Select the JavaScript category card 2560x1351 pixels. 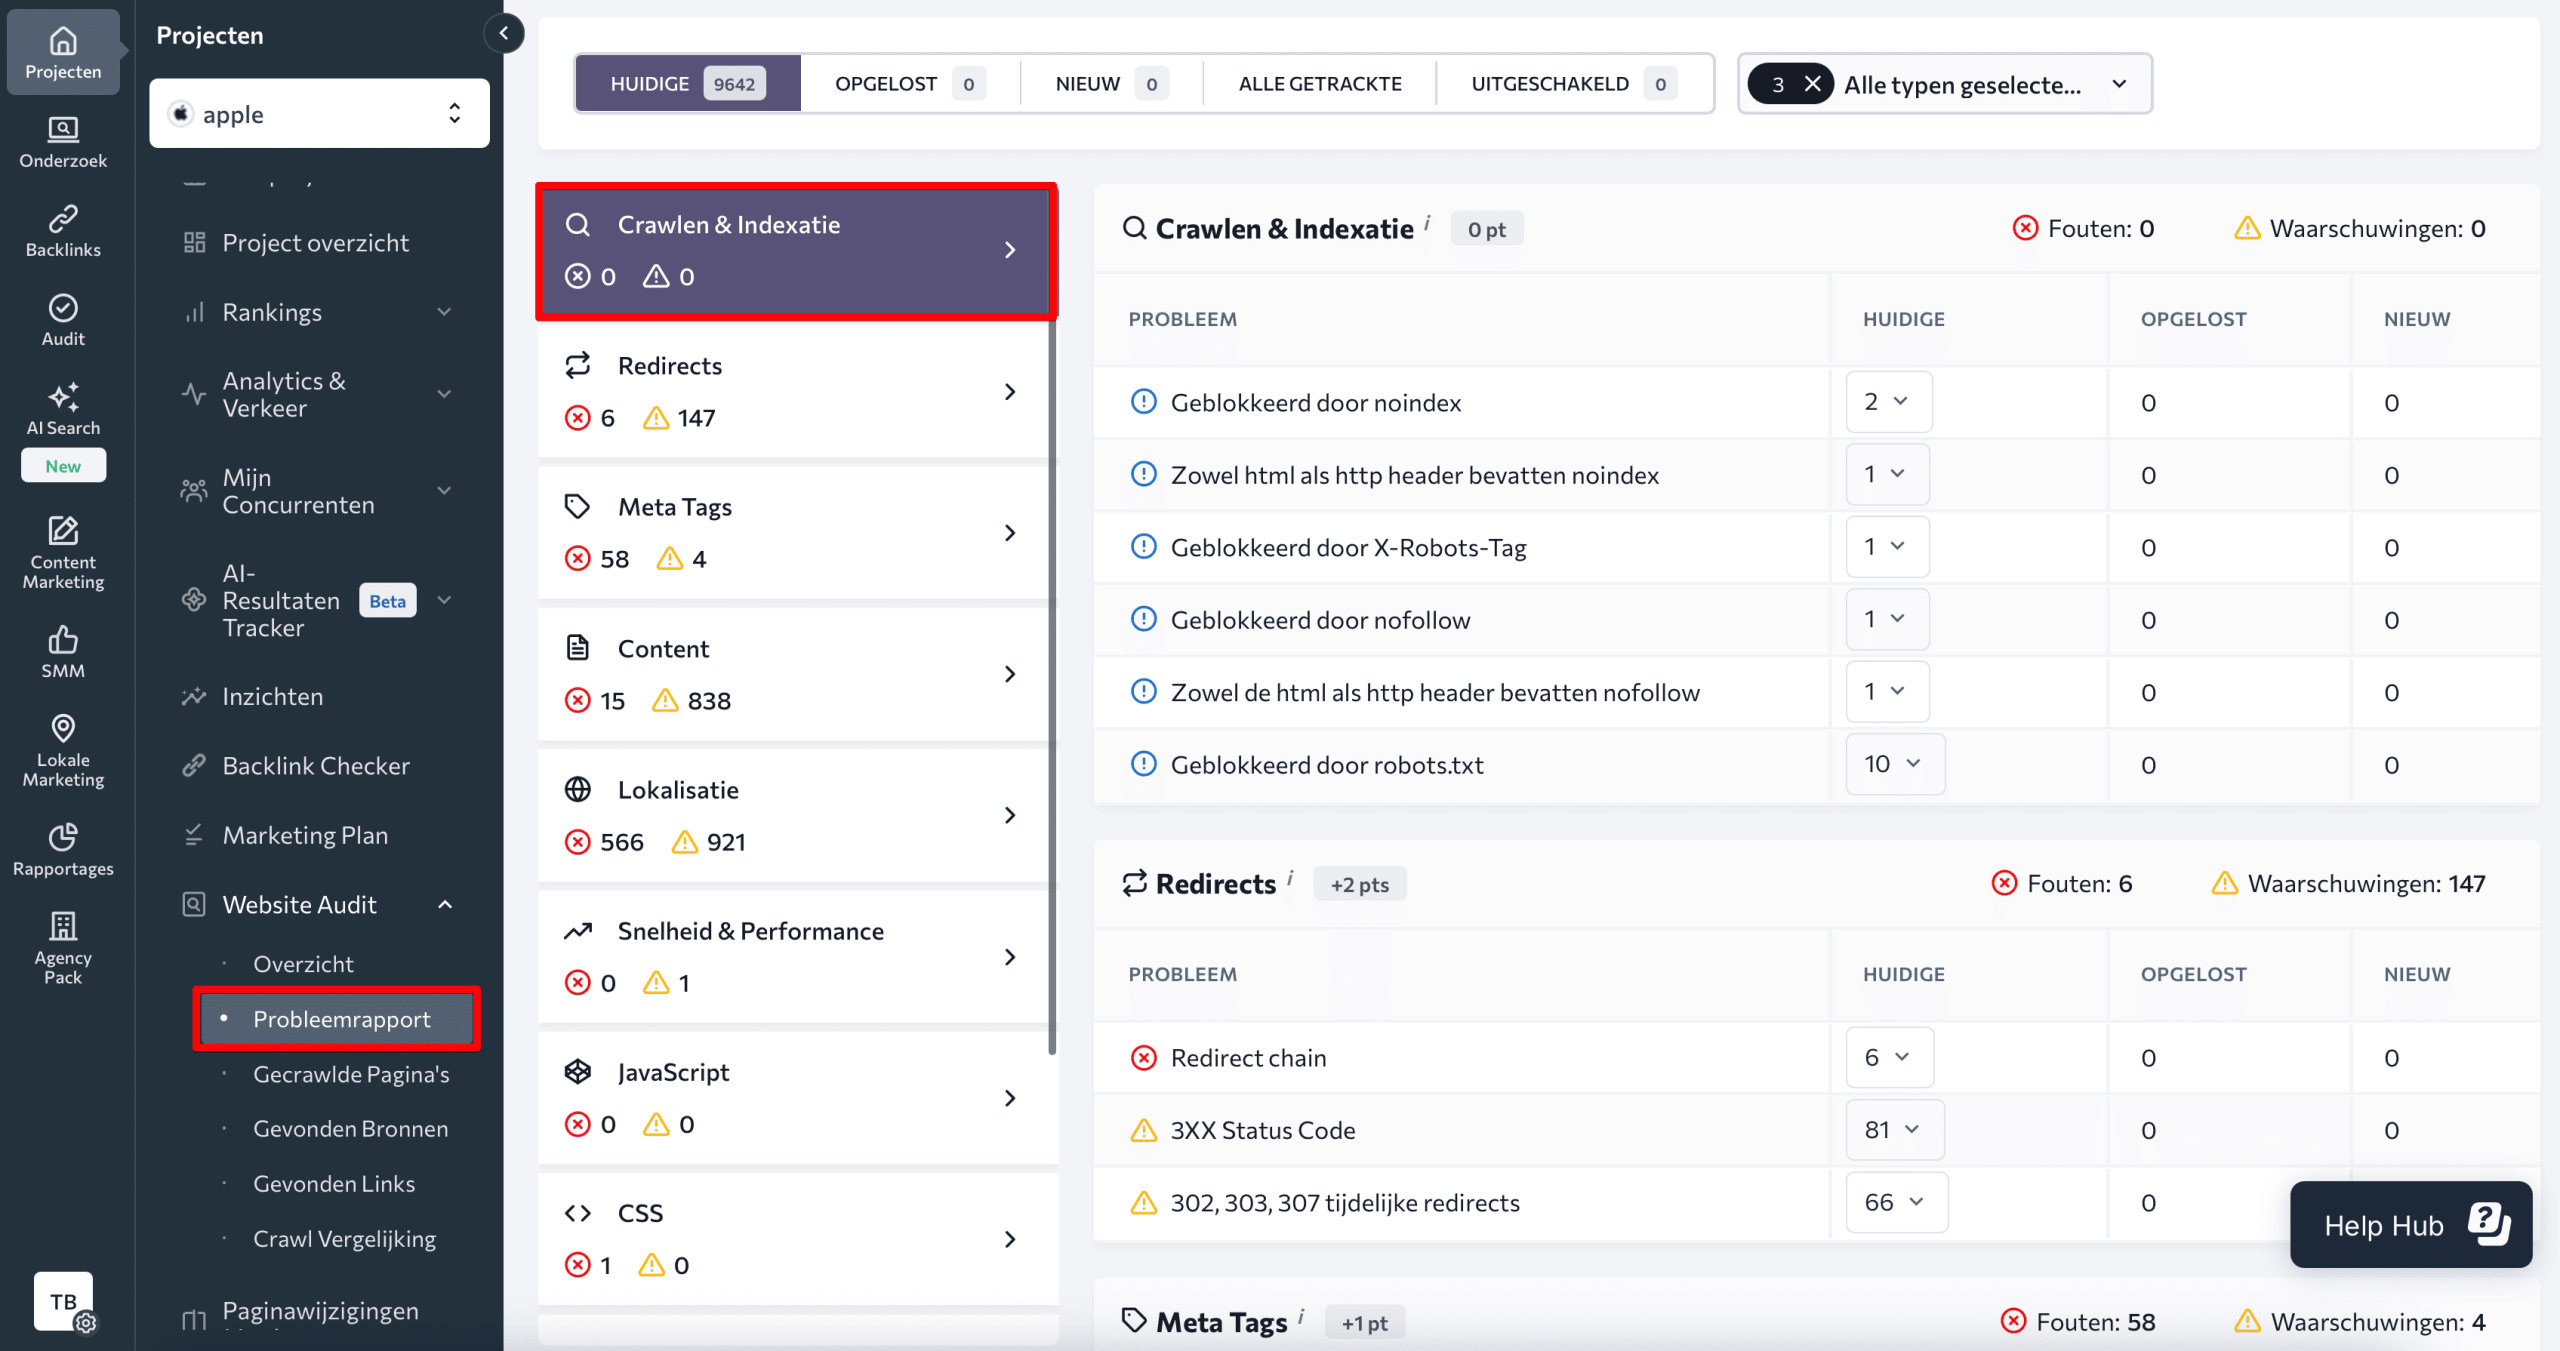point(796,1098)
